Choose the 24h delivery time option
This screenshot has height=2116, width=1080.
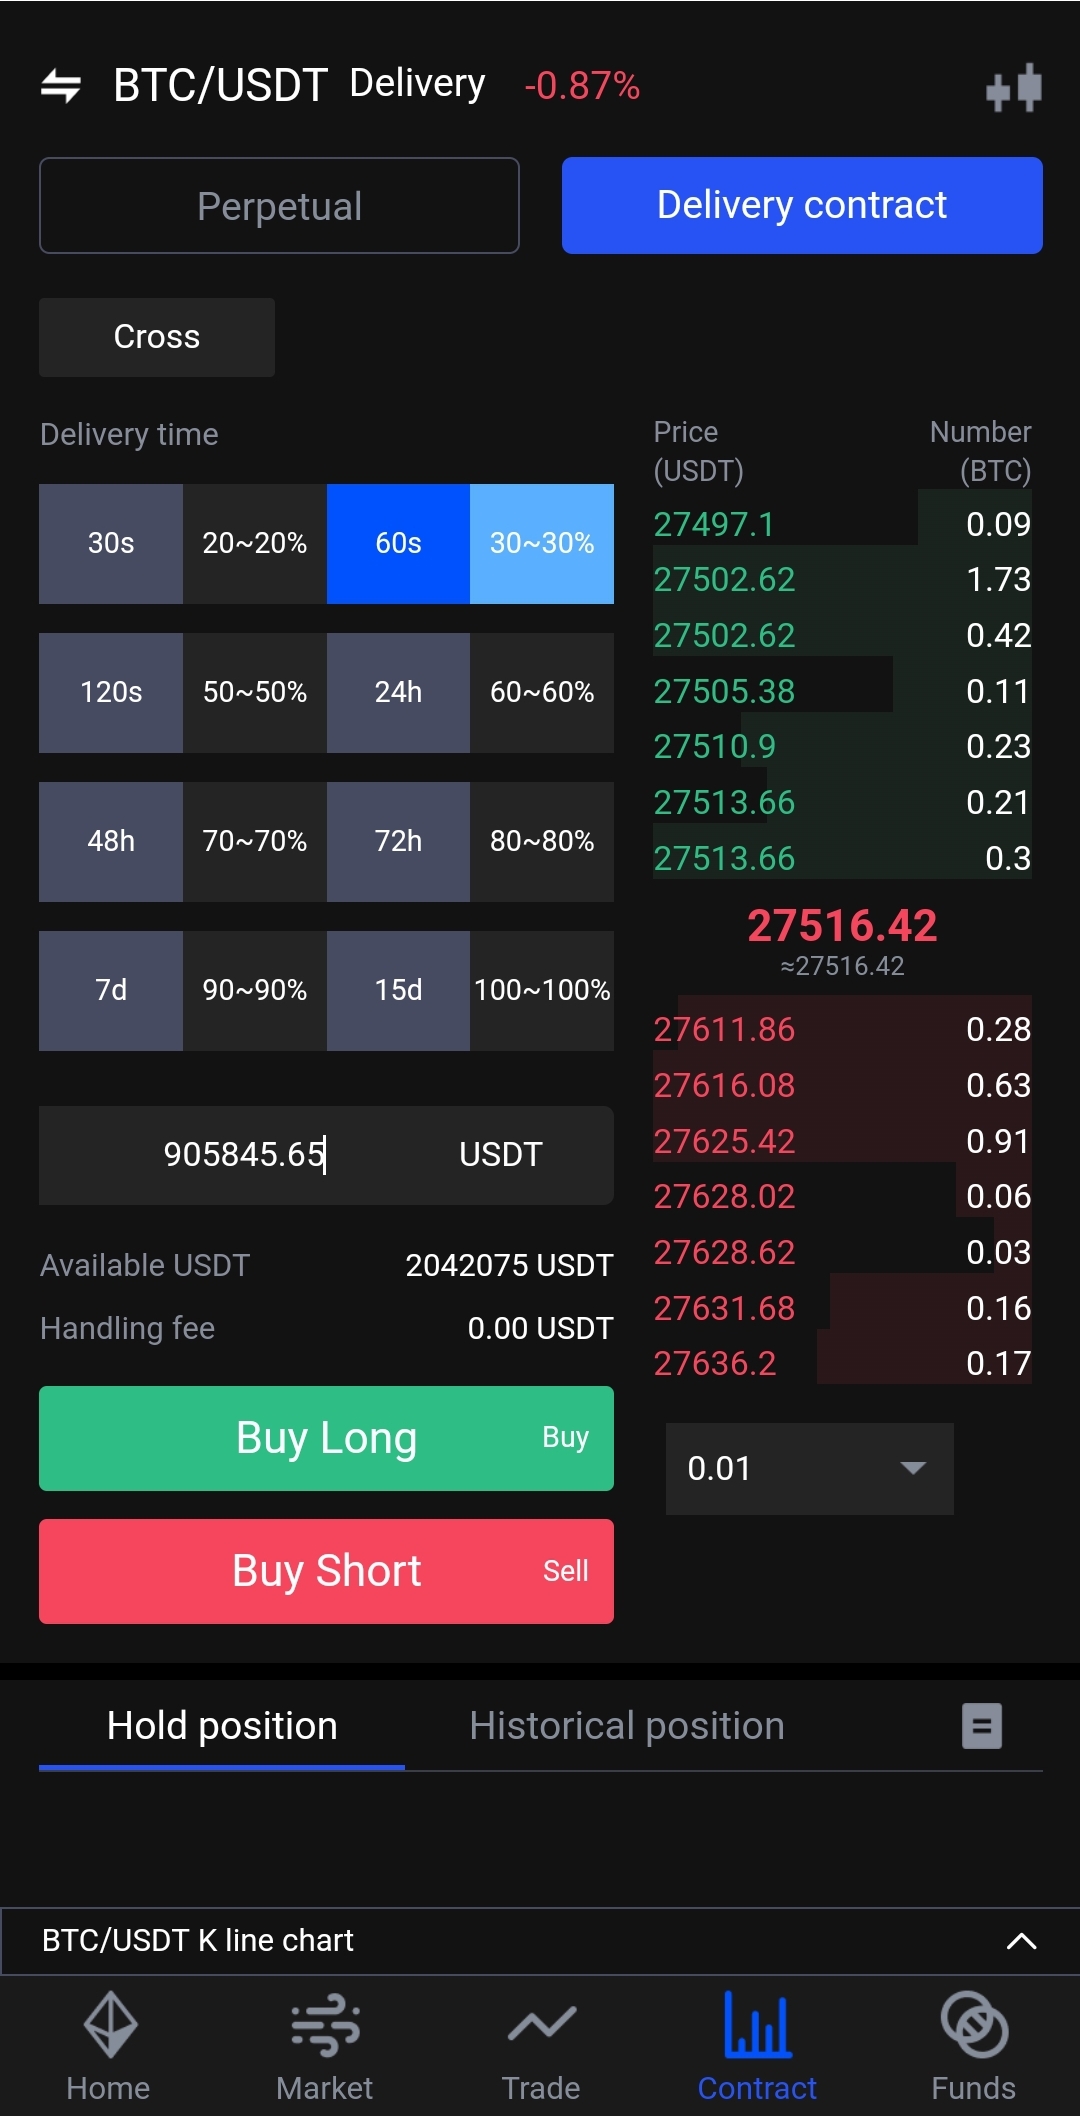398,692
